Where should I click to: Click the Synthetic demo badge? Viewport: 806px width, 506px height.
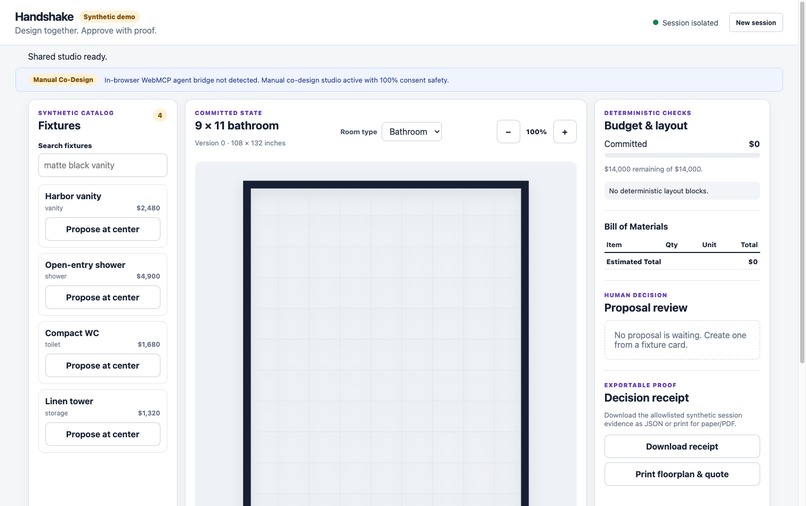tap(109, 17)
